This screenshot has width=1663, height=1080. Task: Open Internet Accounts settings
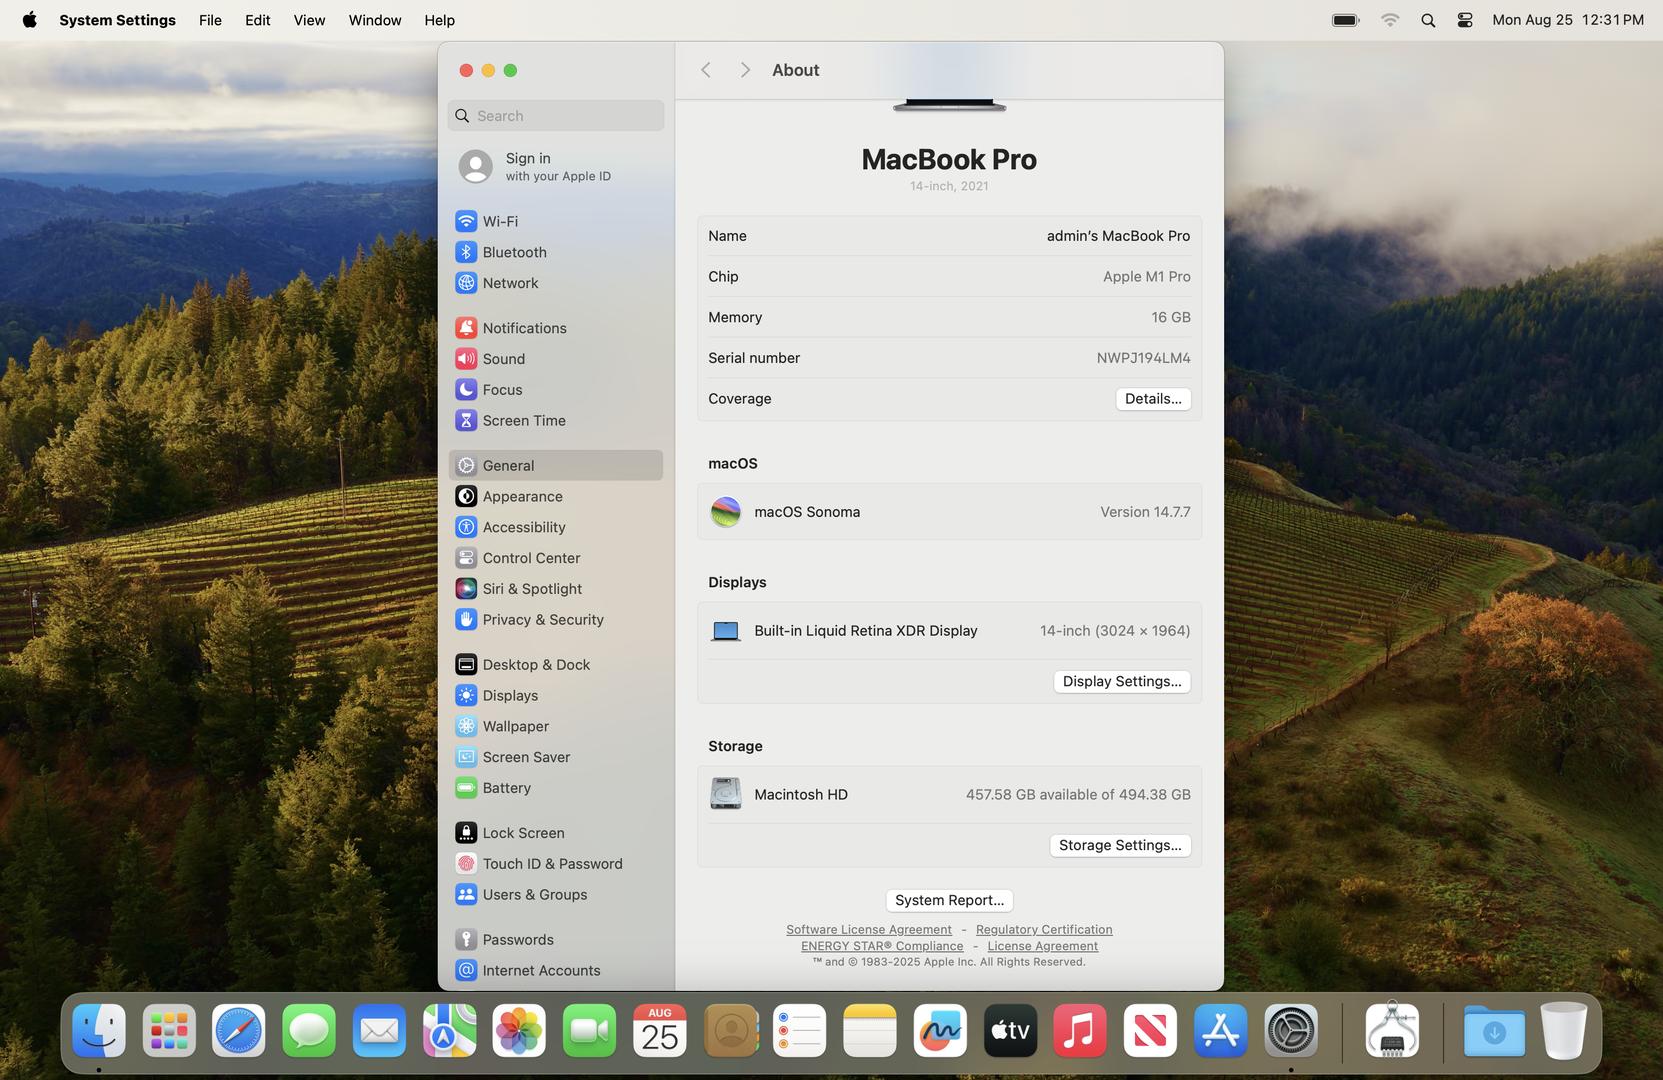click(555, 971)
